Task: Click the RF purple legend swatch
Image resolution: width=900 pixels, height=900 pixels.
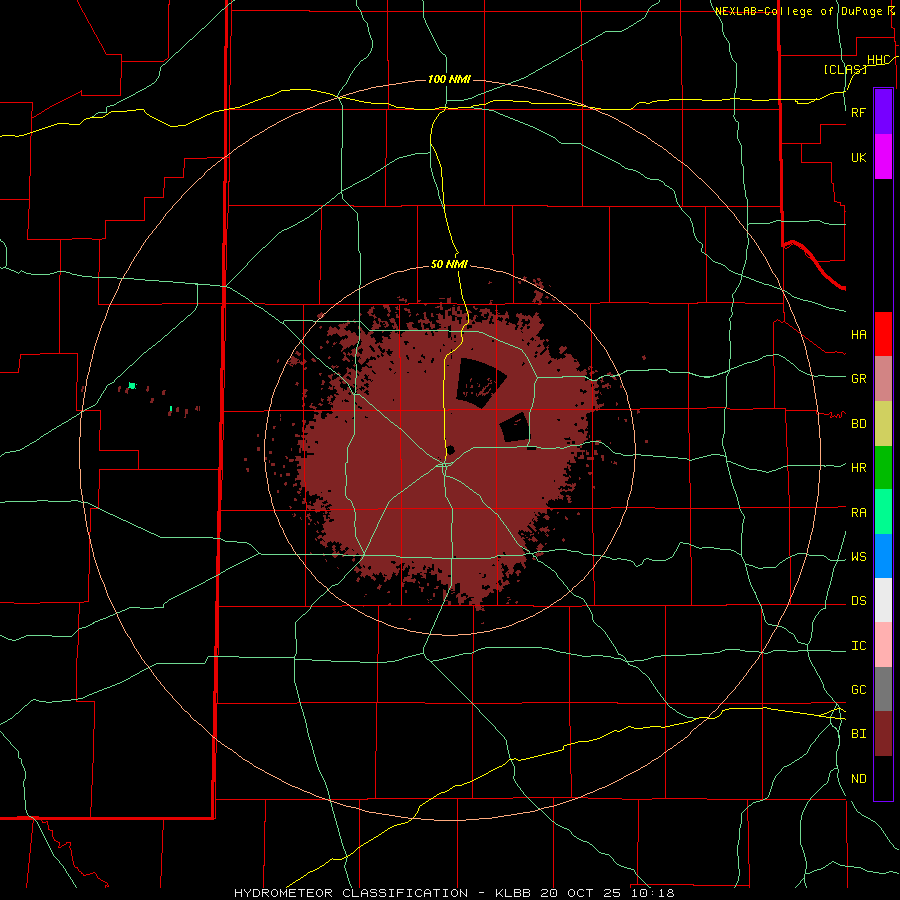Action: click(x=883, y=112)
